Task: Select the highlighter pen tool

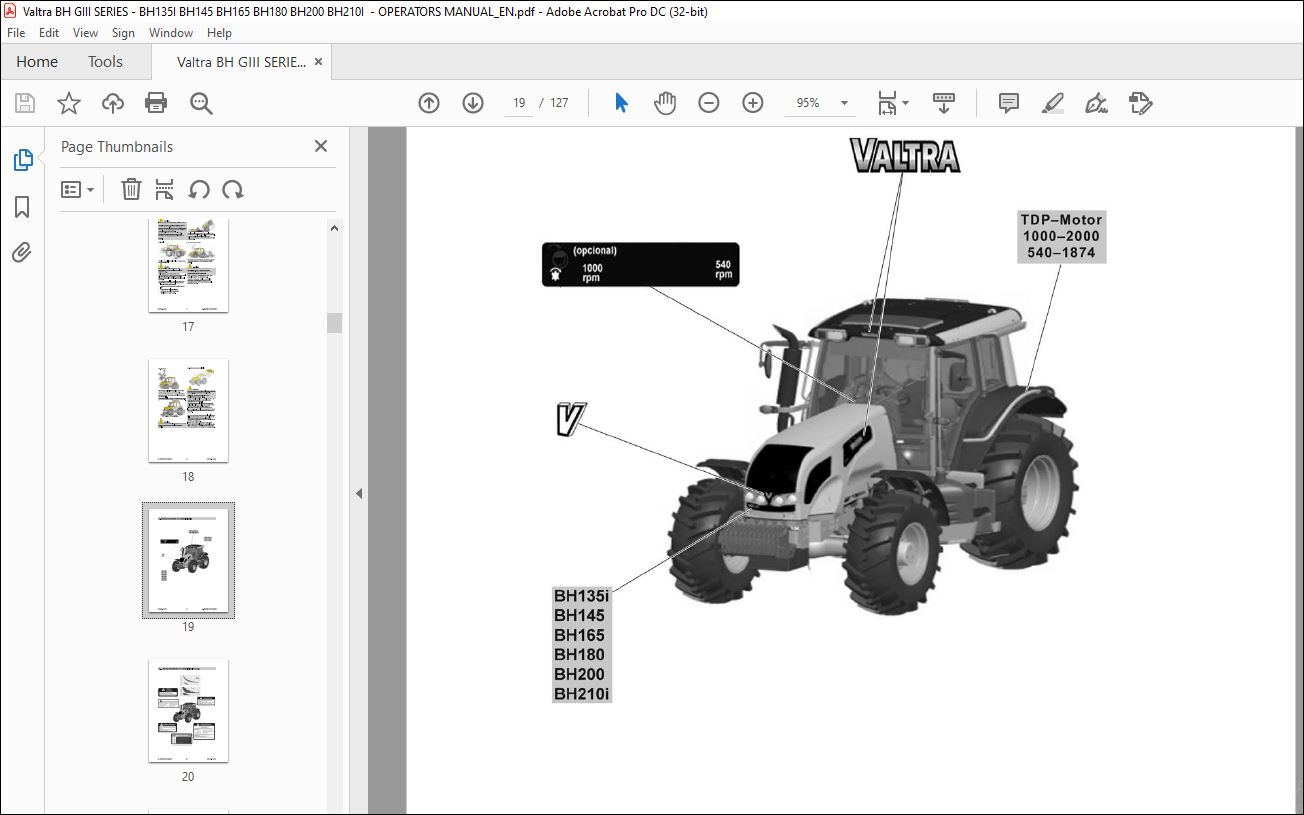Action: 1053,103
